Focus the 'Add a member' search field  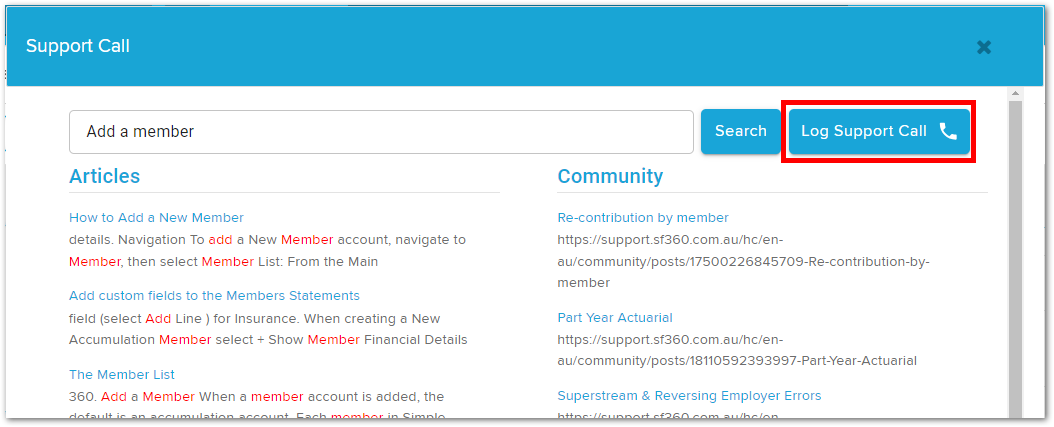[381, 132]
